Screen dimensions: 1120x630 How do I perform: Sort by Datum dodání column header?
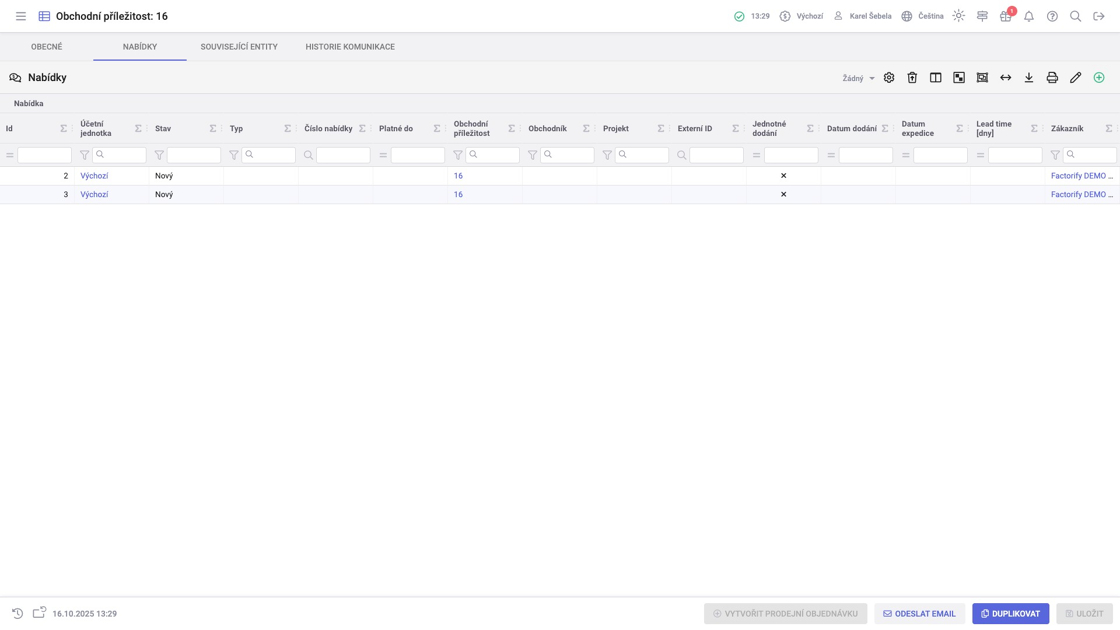851,129
